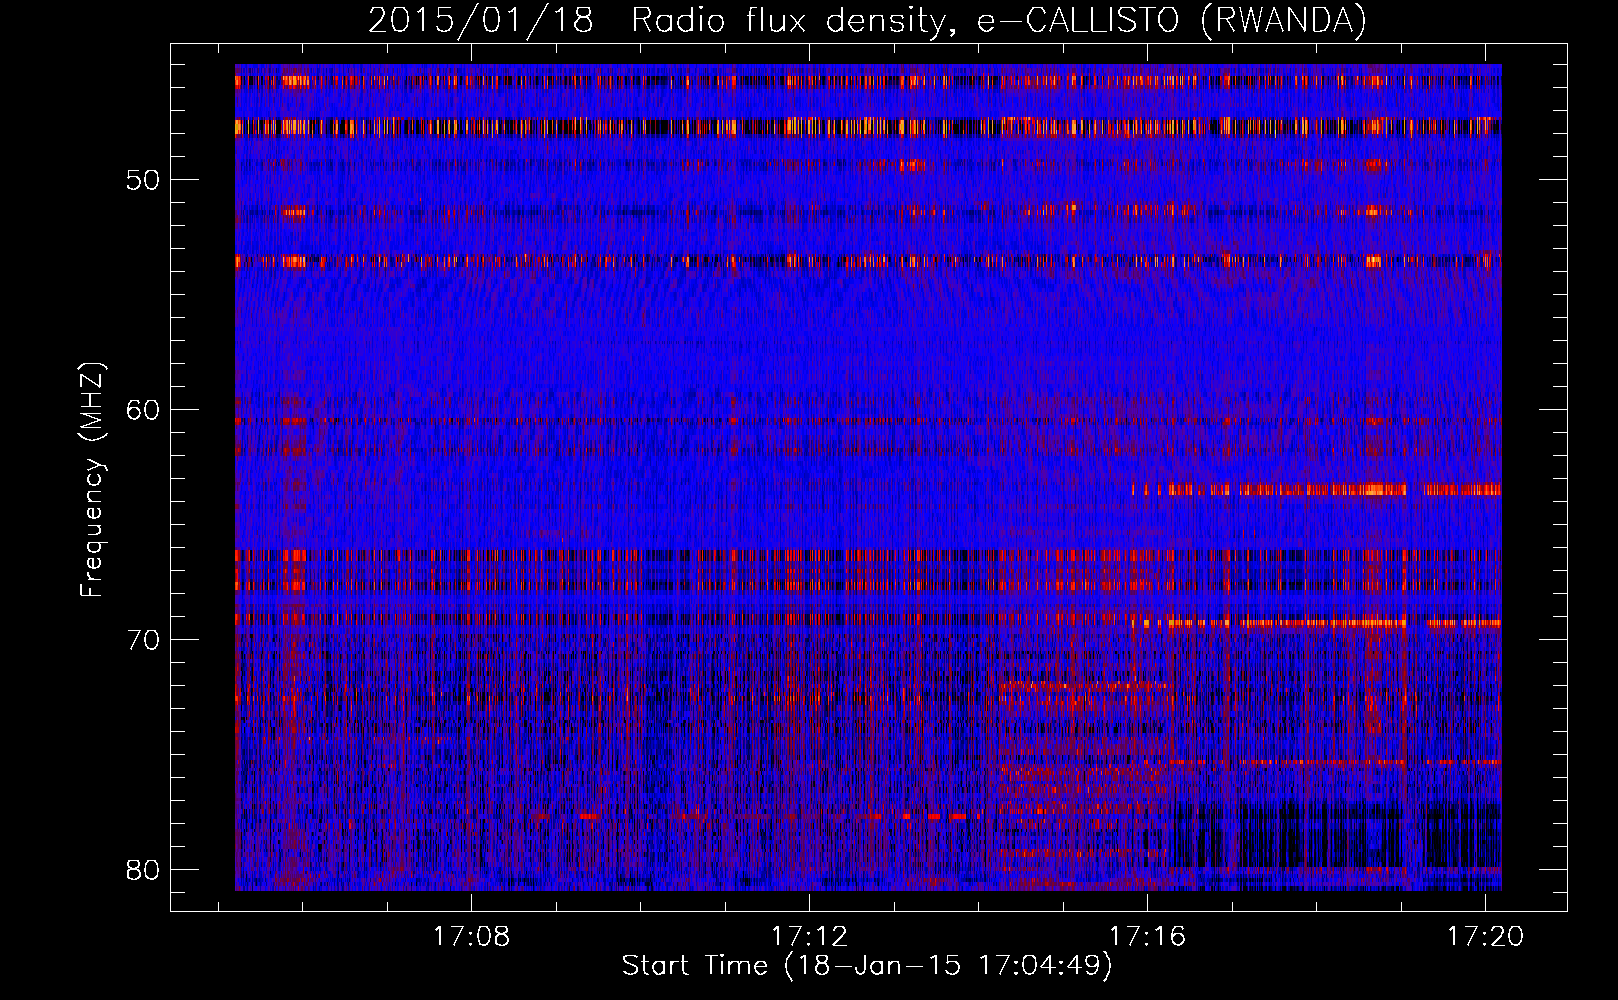Select the date "2015/01/18" in the title
This screenshot has height=1000, width=1618.
pyautogui.click(x=481, y=21)
